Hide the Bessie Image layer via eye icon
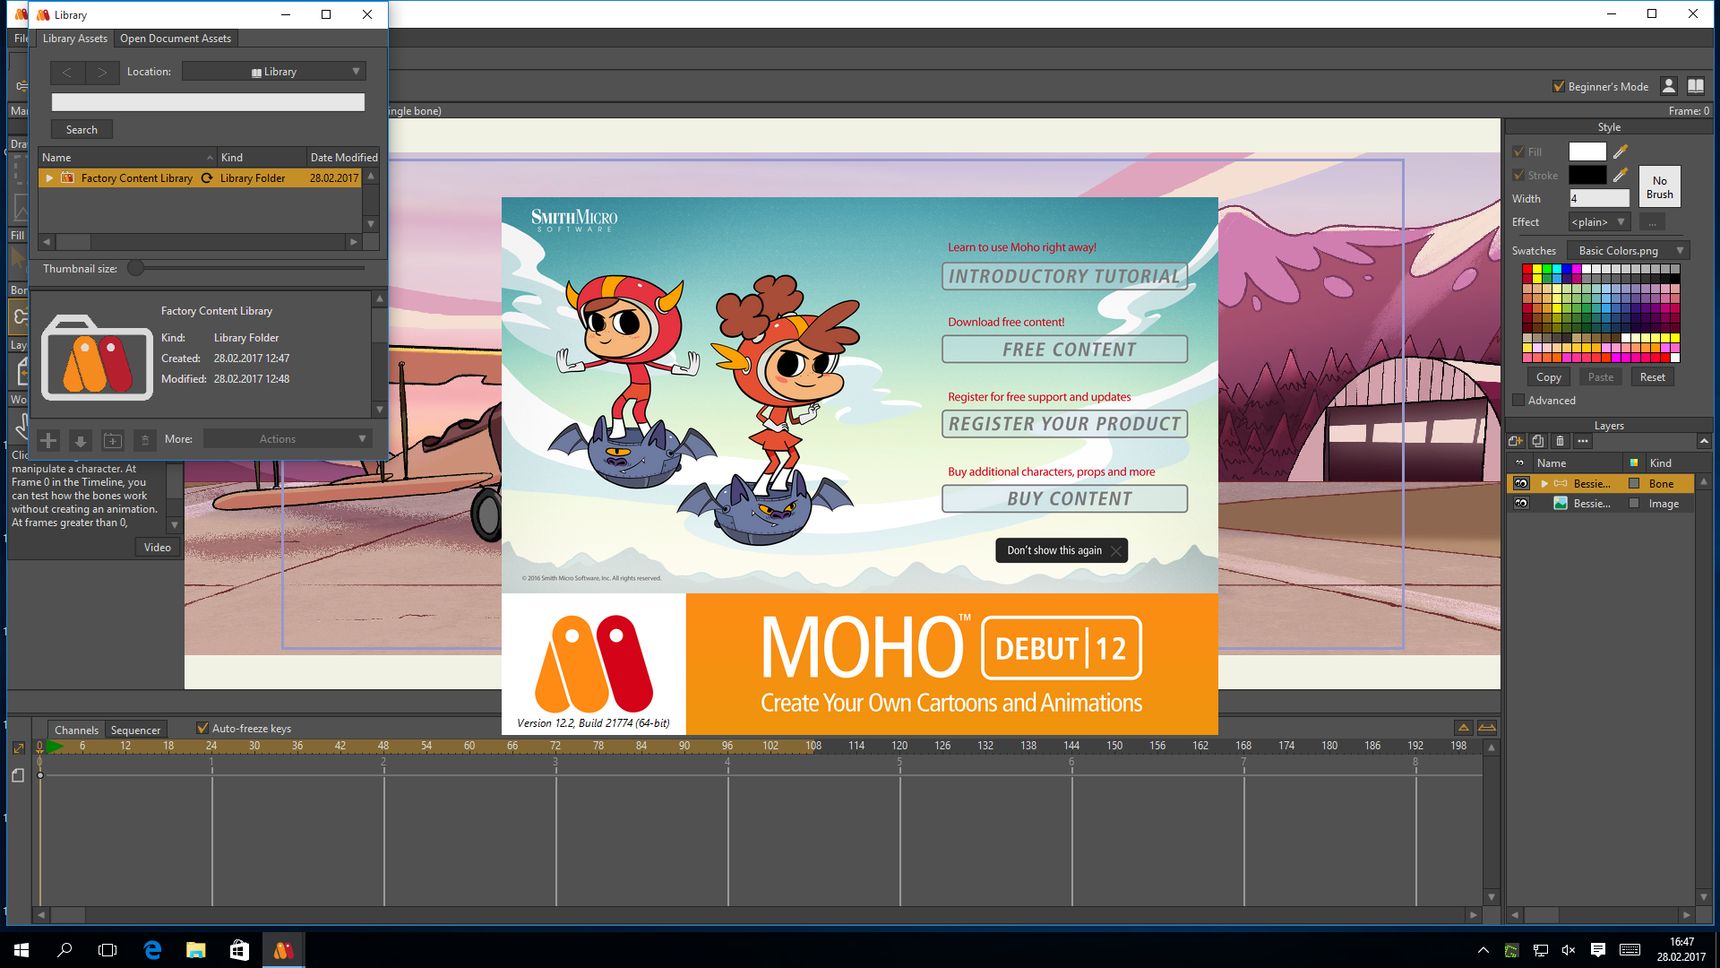The image size is (1720, 968). 1521,504
